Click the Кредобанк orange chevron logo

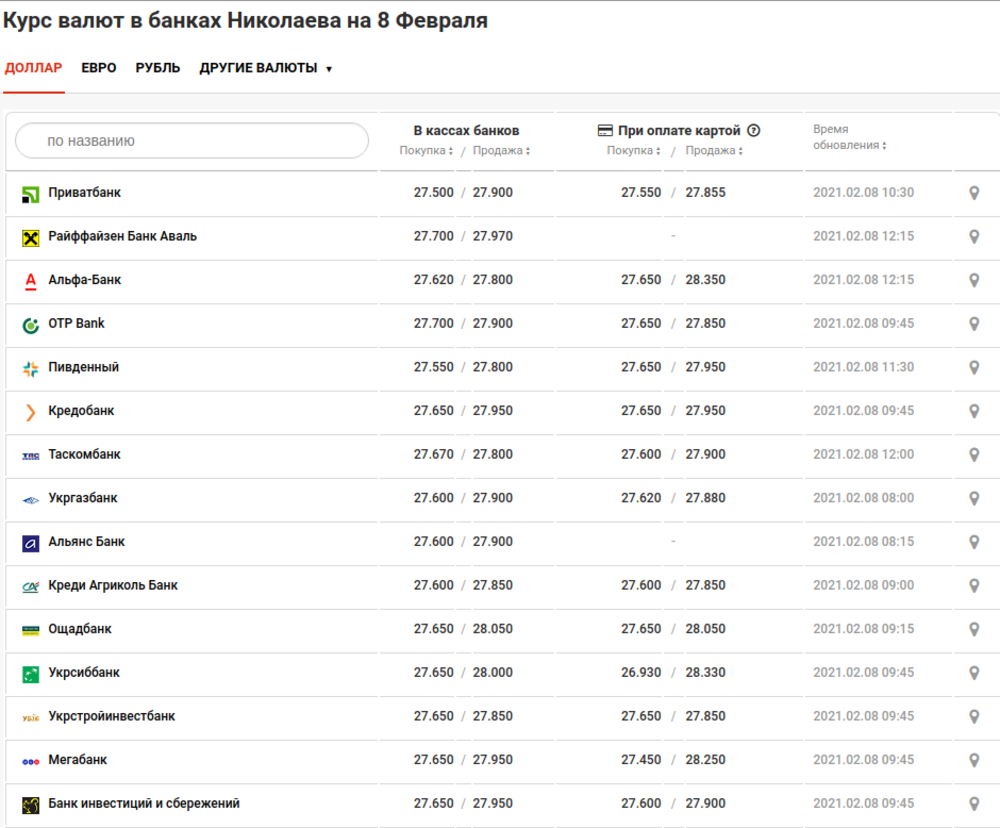[x=31, y=413]
